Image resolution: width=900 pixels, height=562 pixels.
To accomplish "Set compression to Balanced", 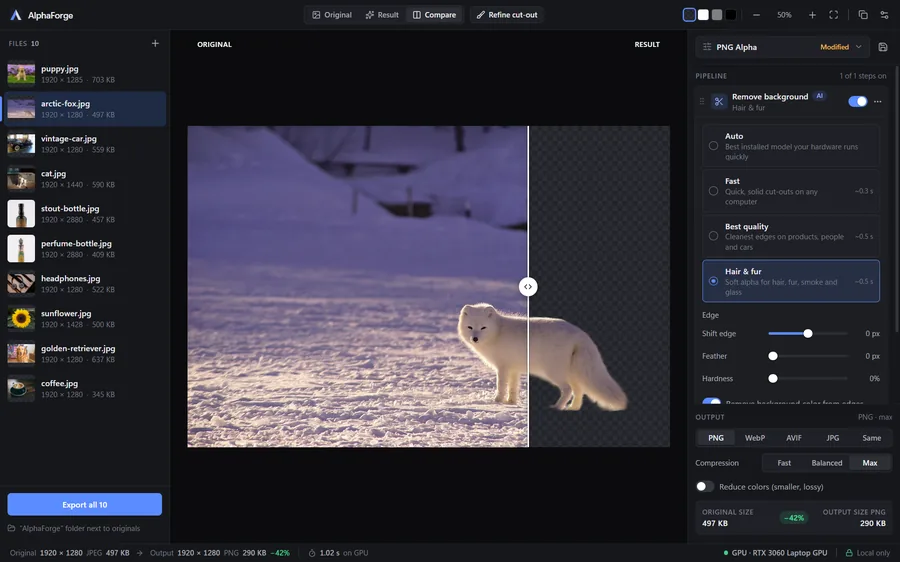I will (827, 463).
